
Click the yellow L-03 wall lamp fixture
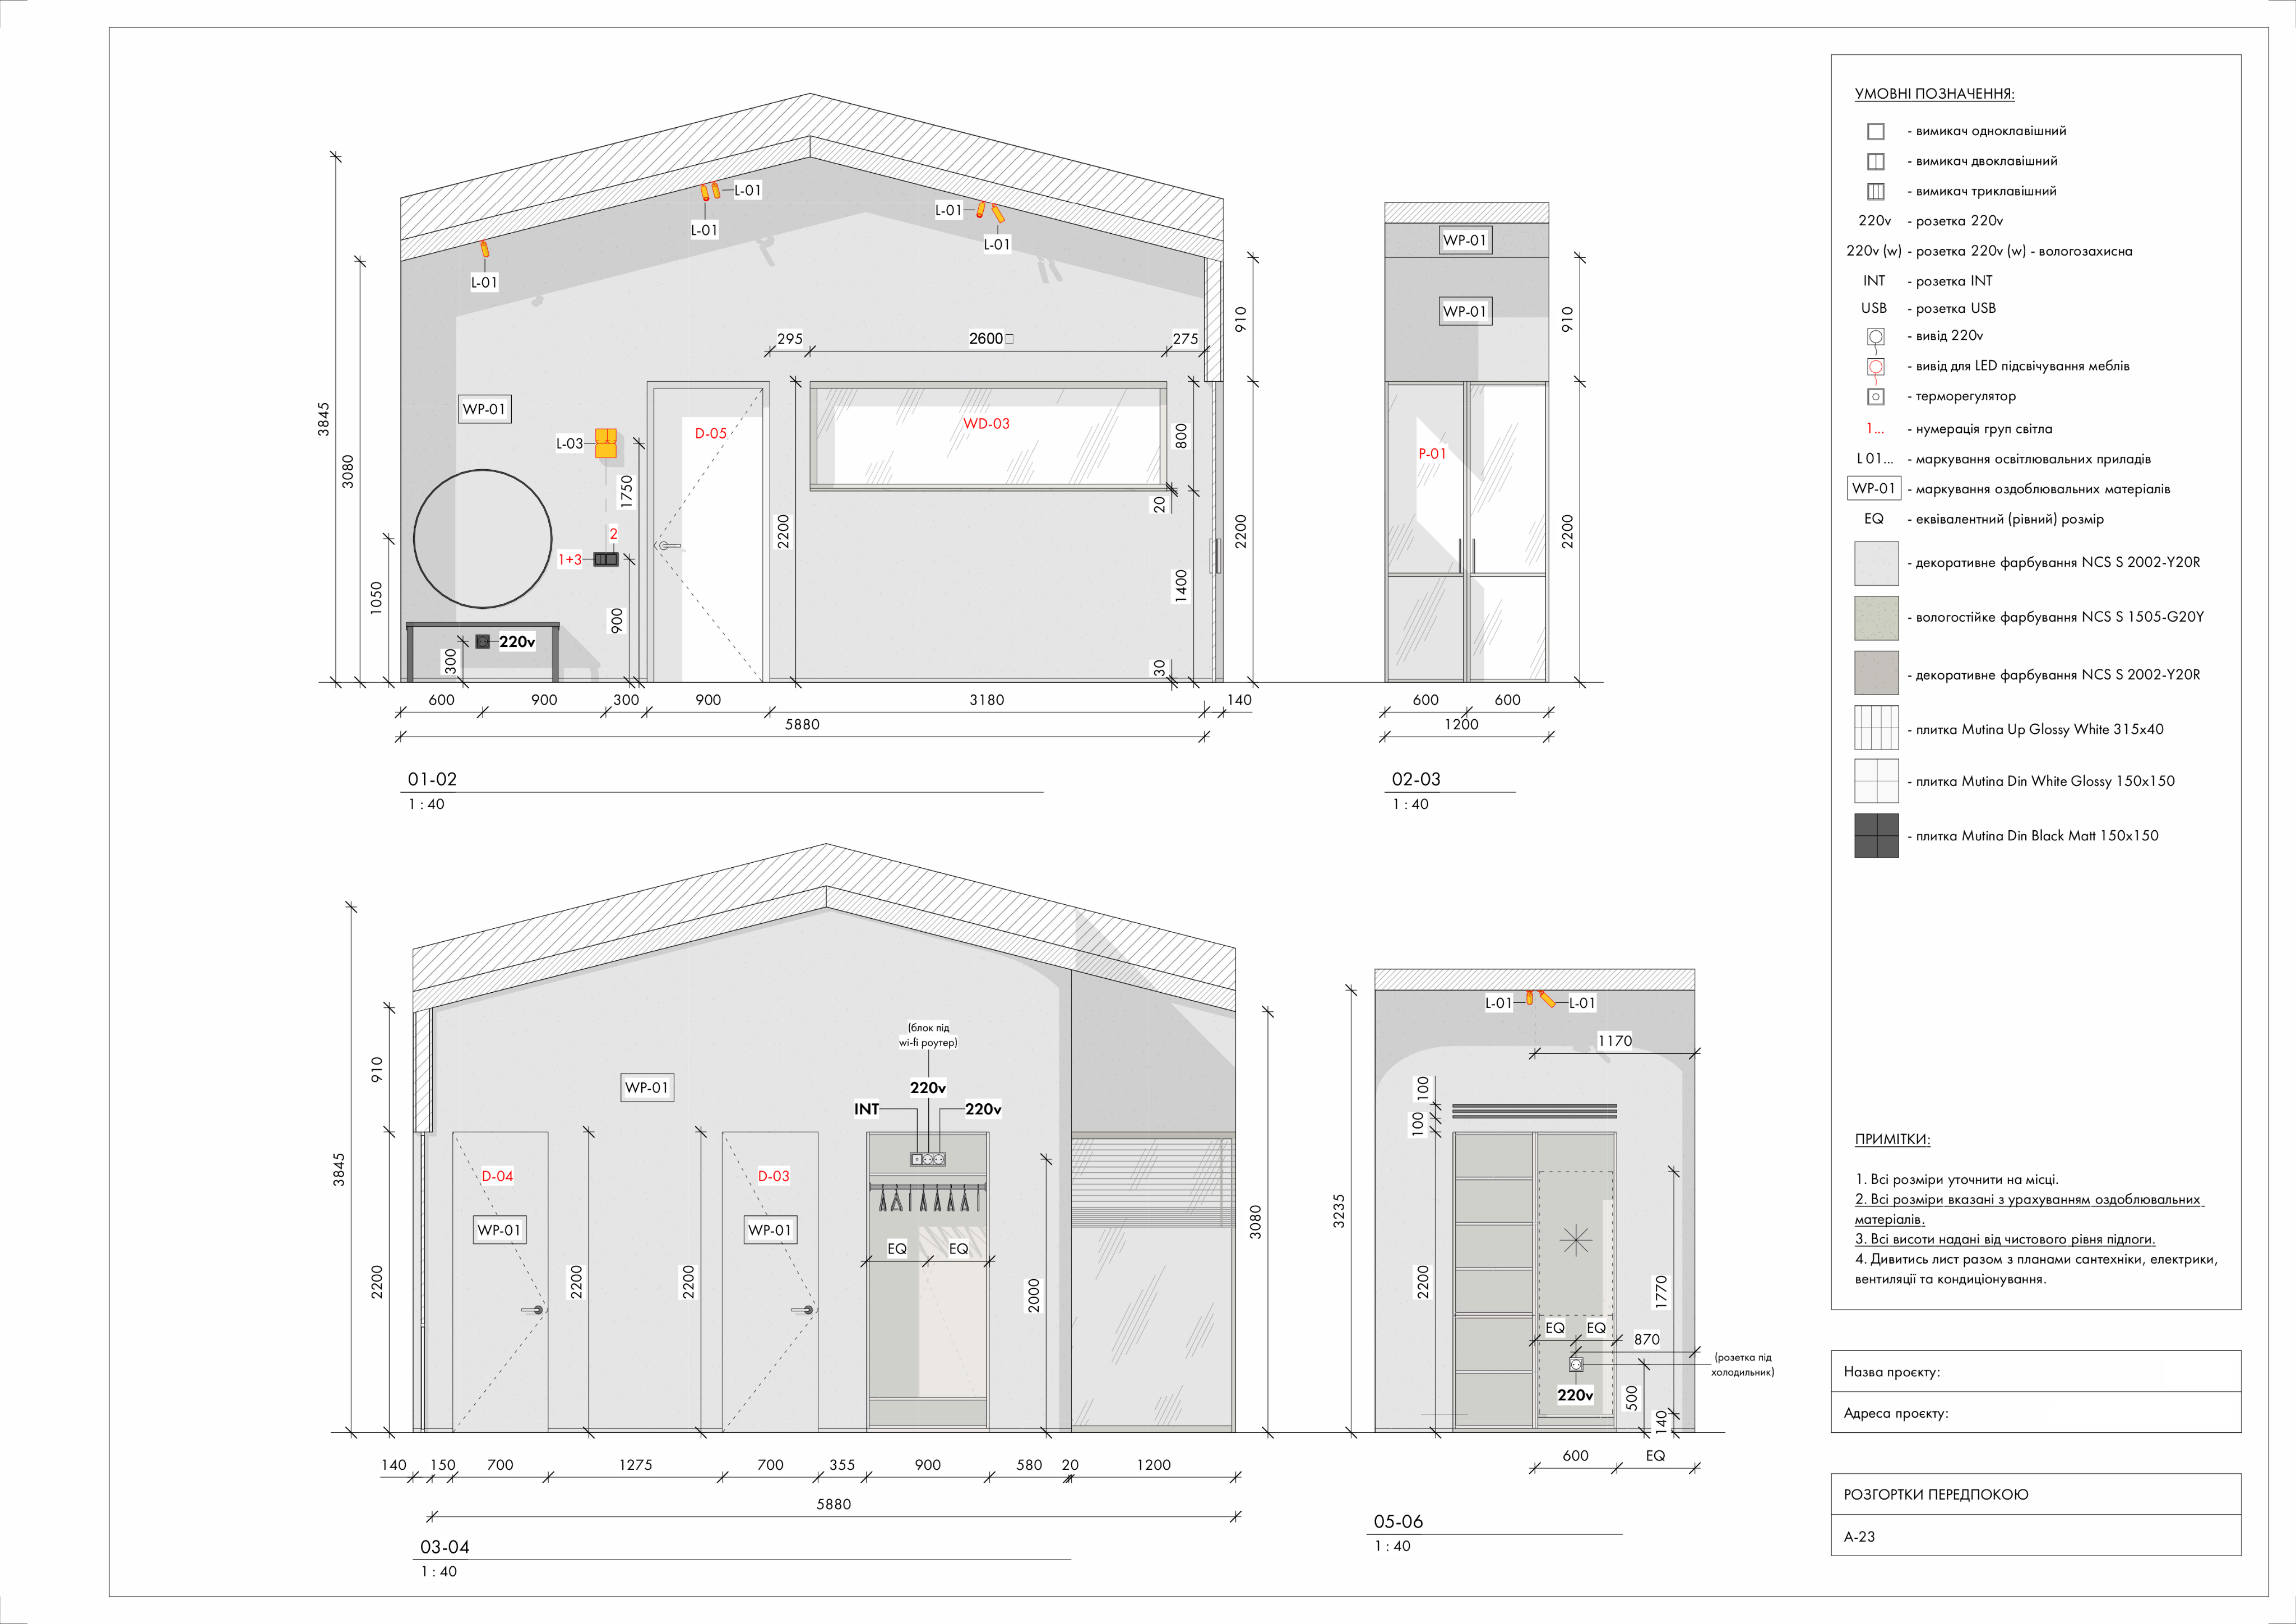point(605,443)
